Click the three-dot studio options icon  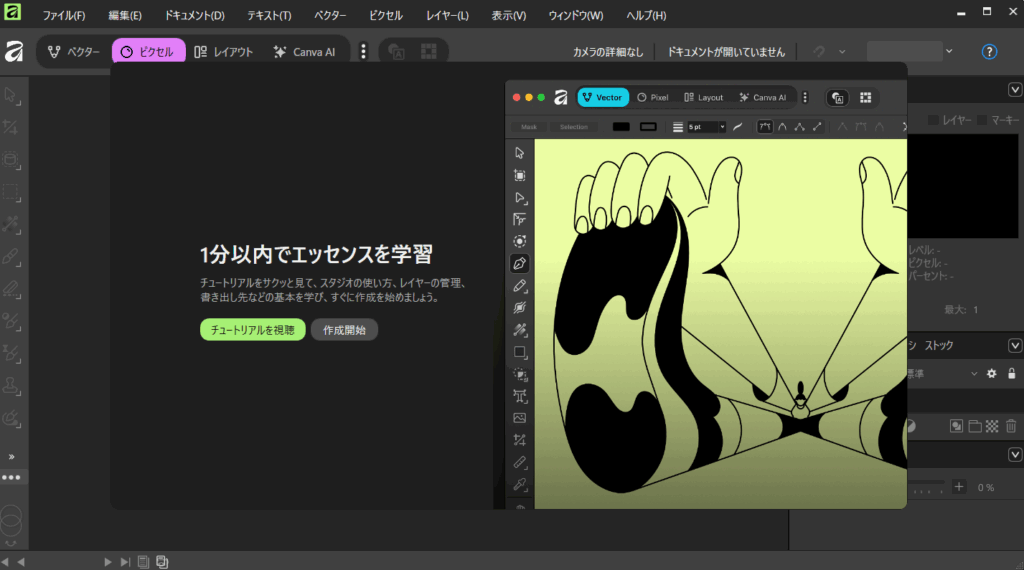(x=363, y=52)
